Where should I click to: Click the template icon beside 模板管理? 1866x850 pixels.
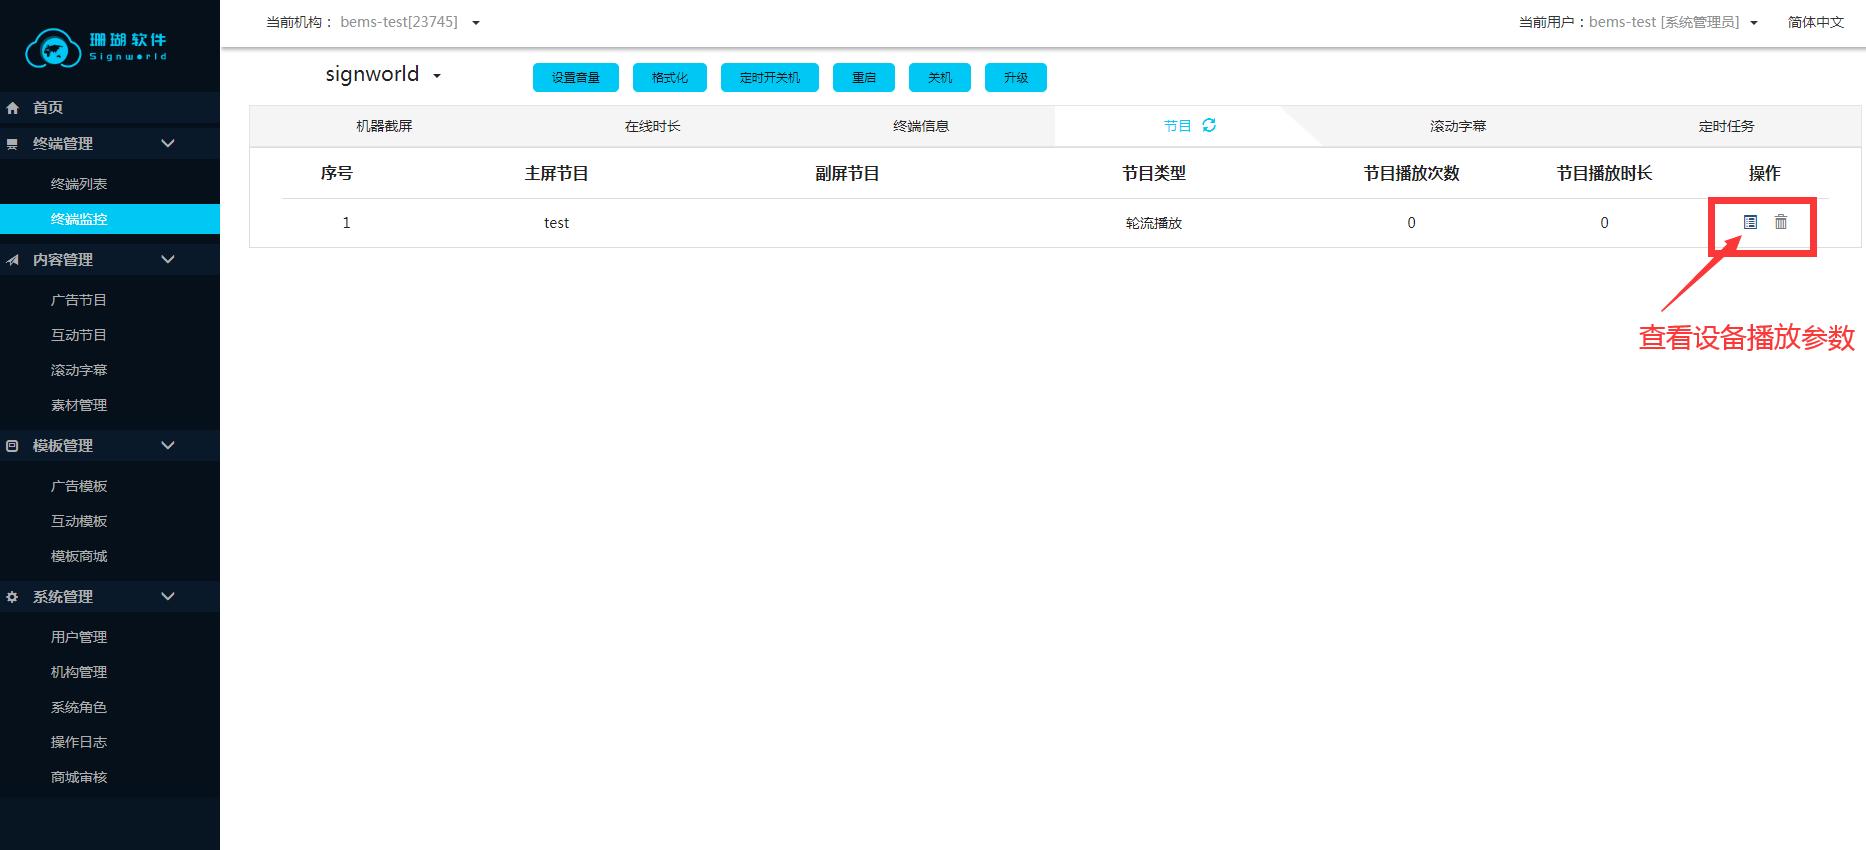pos(13,446)
